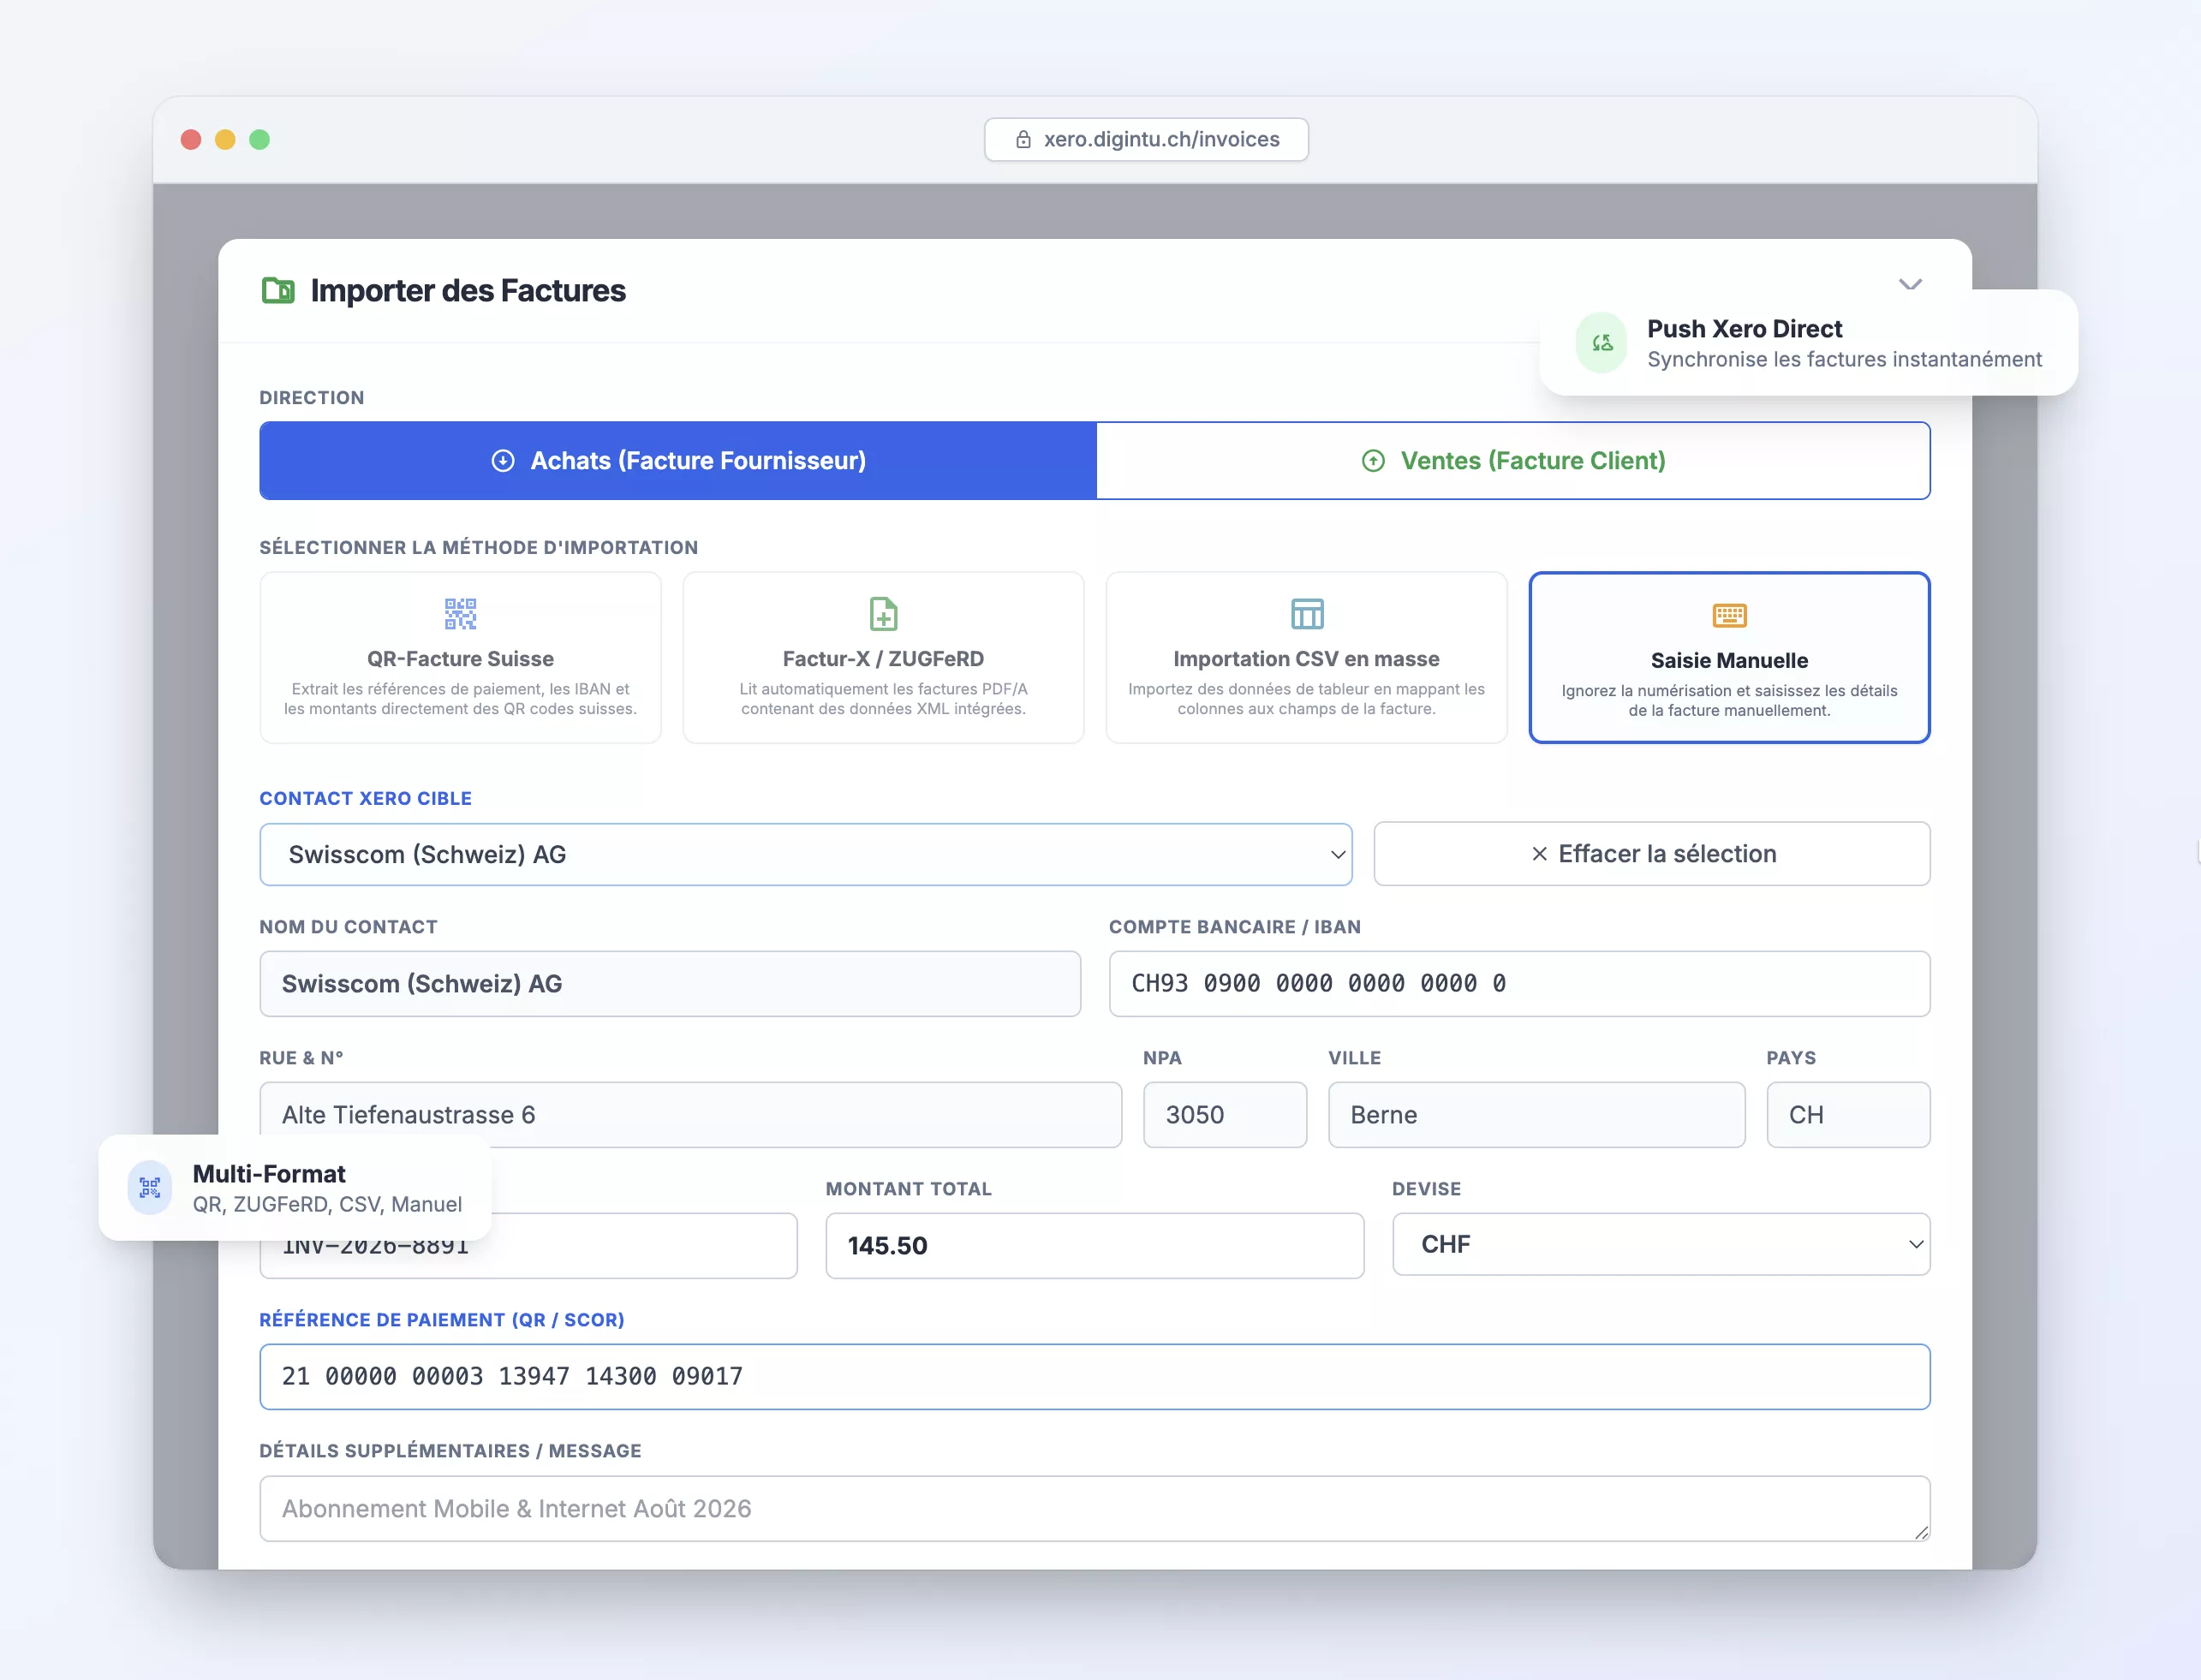The image size is (2201, 1680).
Task: Switch to Ventes (Facture Client) direction
Action: point(1513,460)
